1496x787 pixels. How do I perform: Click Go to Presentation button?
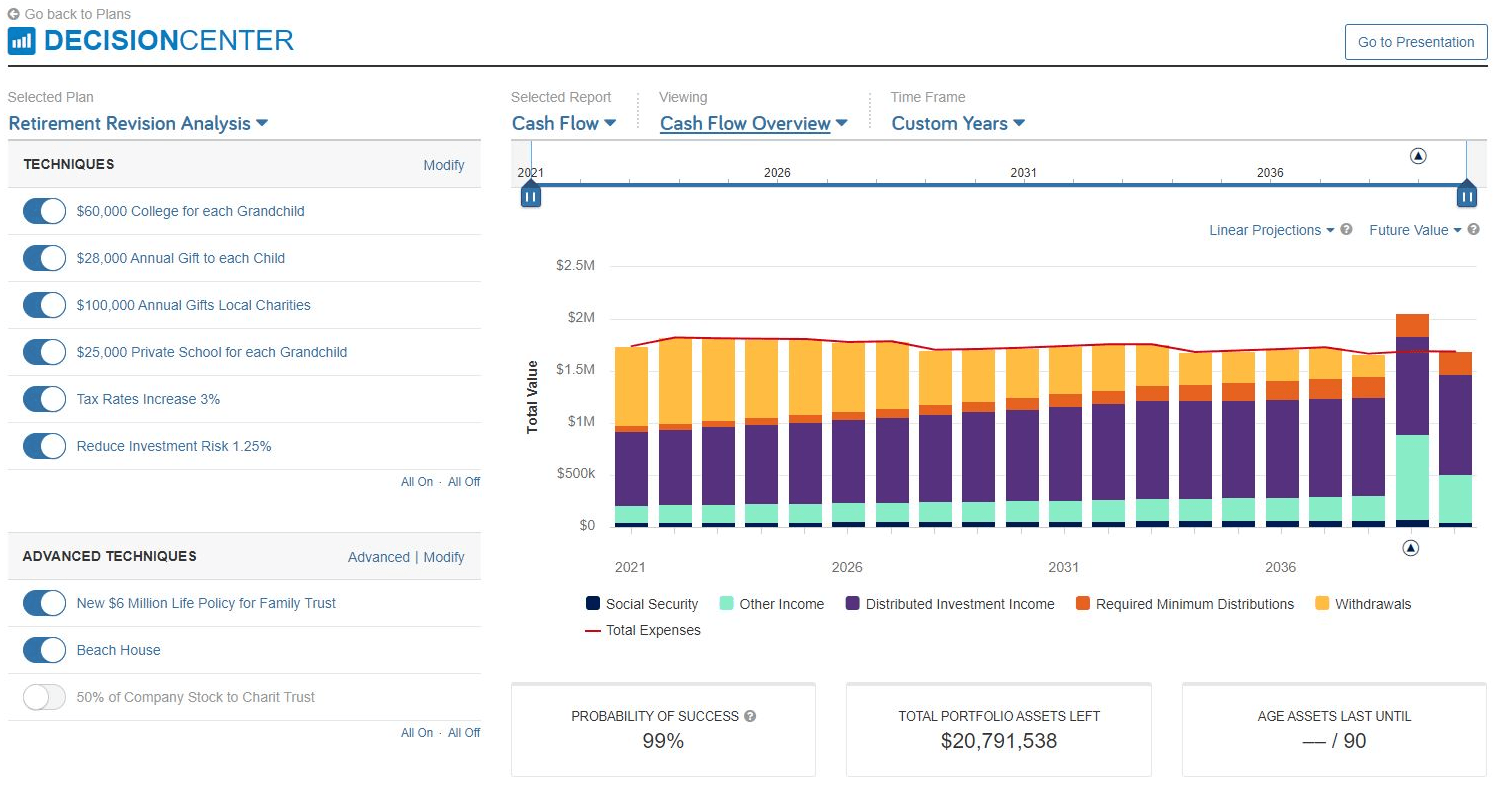[x=1416, y=42]
